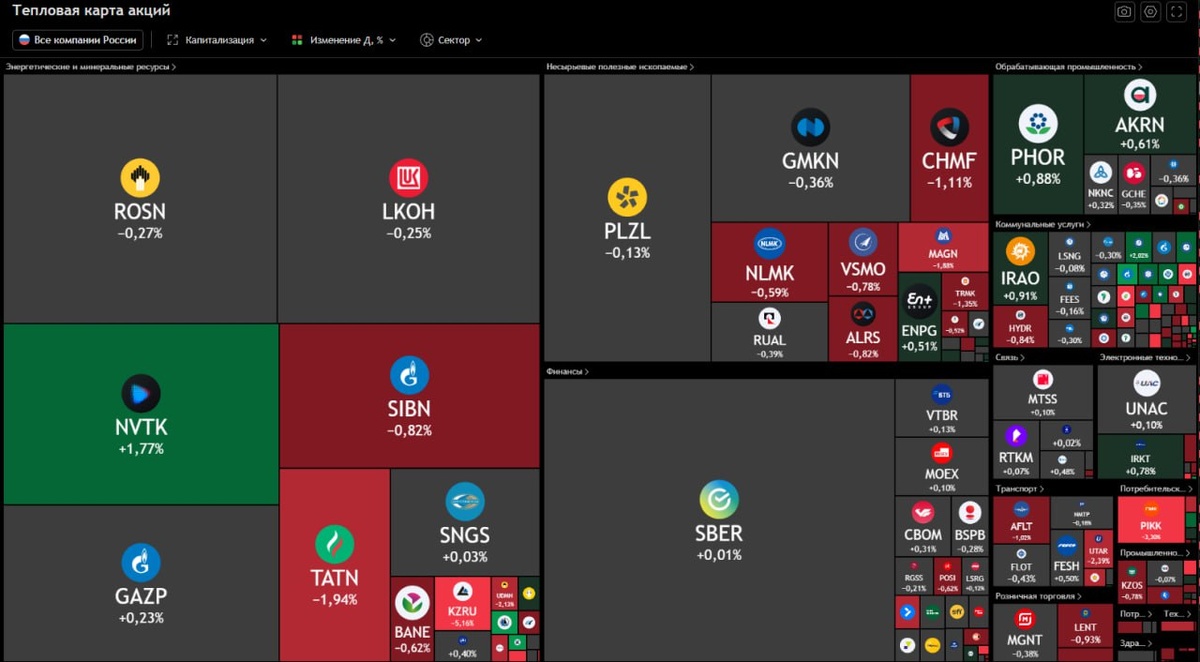Expand the Финансы sector header

click(x=568, y=371)
